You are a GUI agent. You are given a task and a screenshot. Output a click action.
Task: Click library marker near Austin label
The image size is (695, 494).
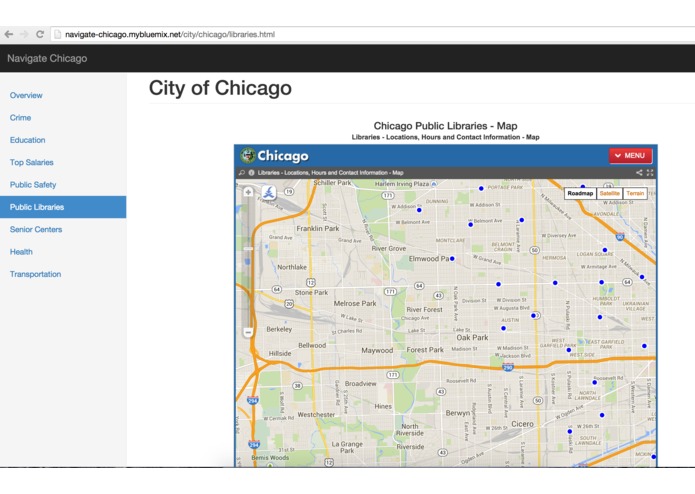point(503,328)
